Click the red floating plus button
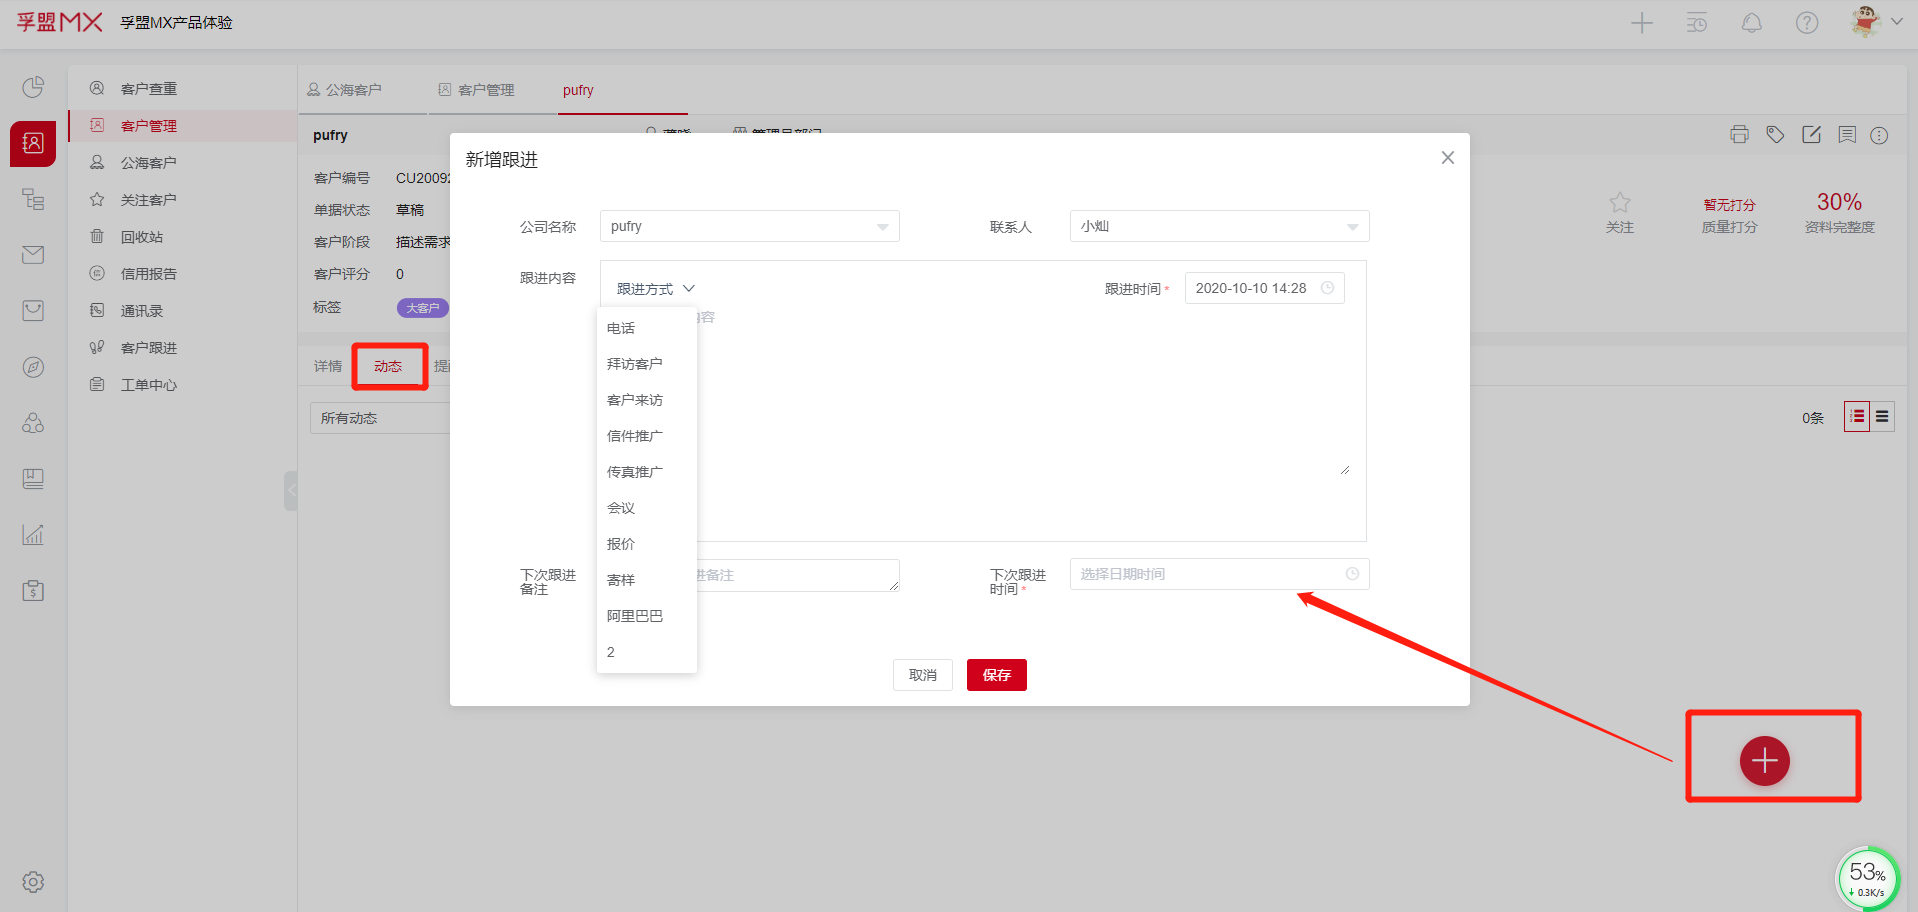Viewport: 1918px width, 912px height. pyautogui.click(x=1764, y=761)
